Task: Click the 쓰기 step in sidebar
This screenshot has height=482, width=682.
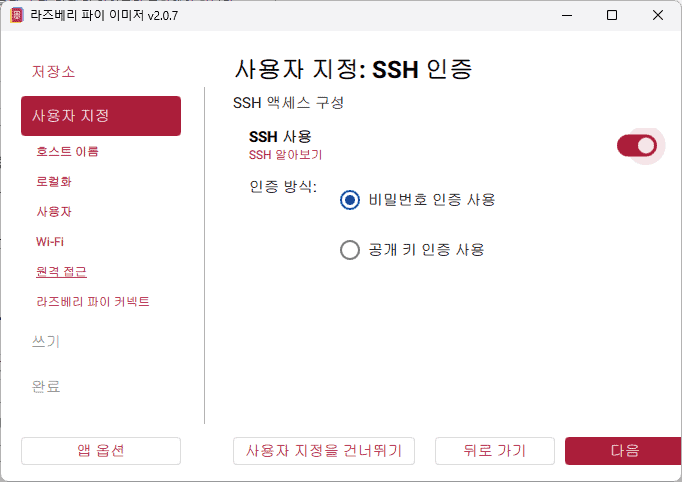Action: click(46, 341)
